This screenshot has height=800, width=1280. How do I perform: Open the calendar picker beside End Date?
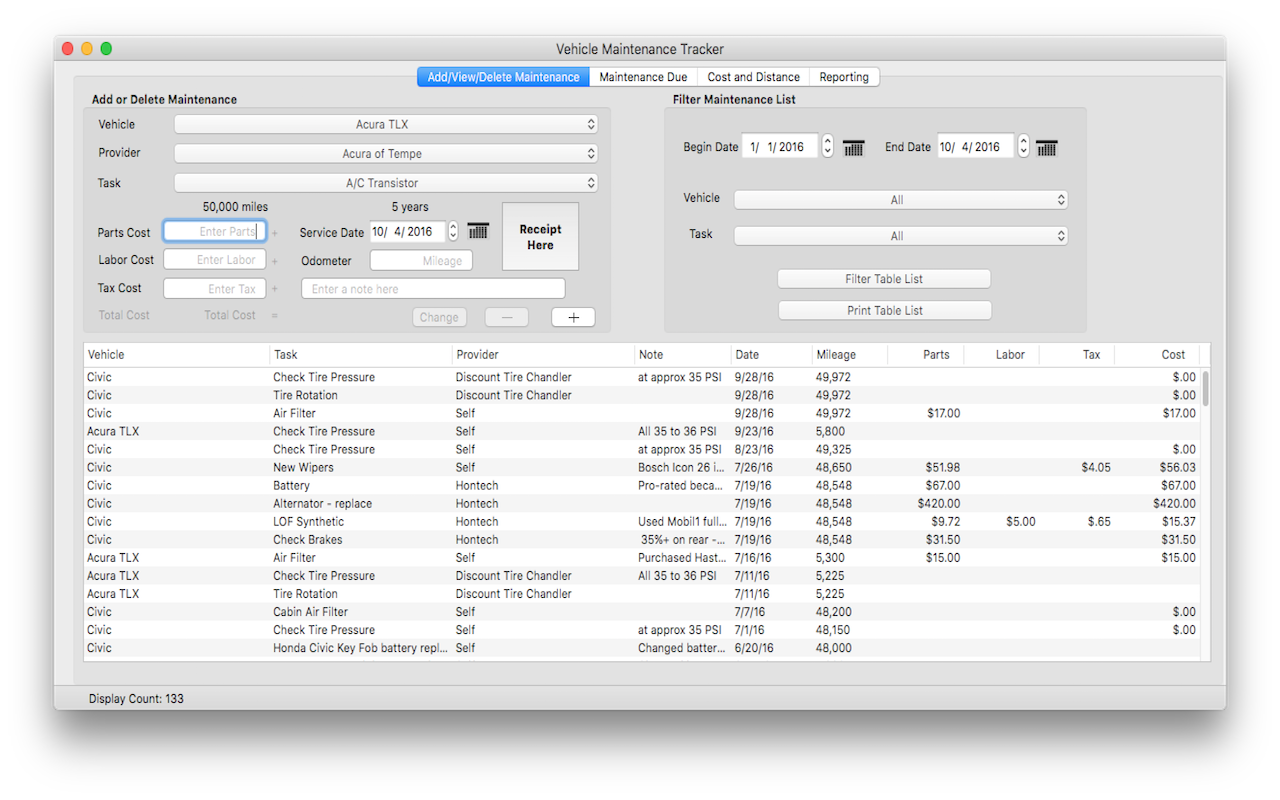click(1046, 146)
